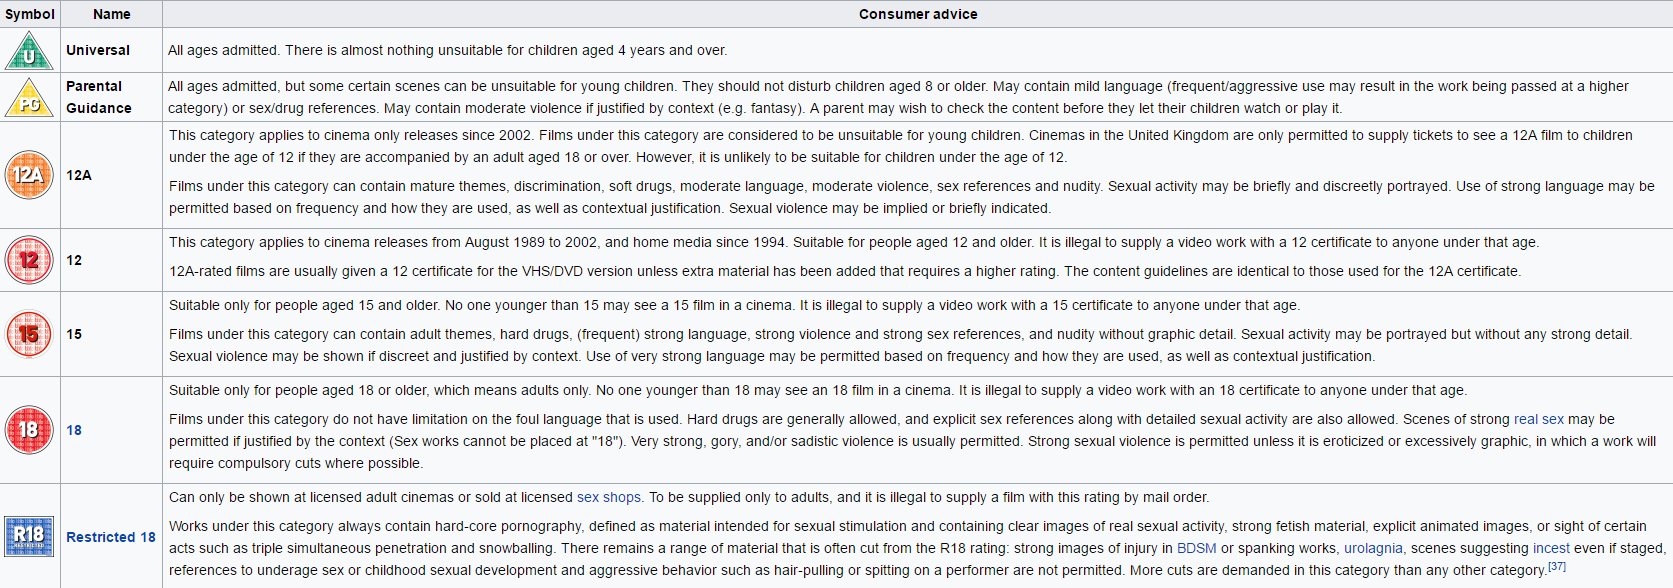The width and height of the screenshot is (1673, 588).
Task: Click the green Universal U rating icon
Action: [29, 51]
